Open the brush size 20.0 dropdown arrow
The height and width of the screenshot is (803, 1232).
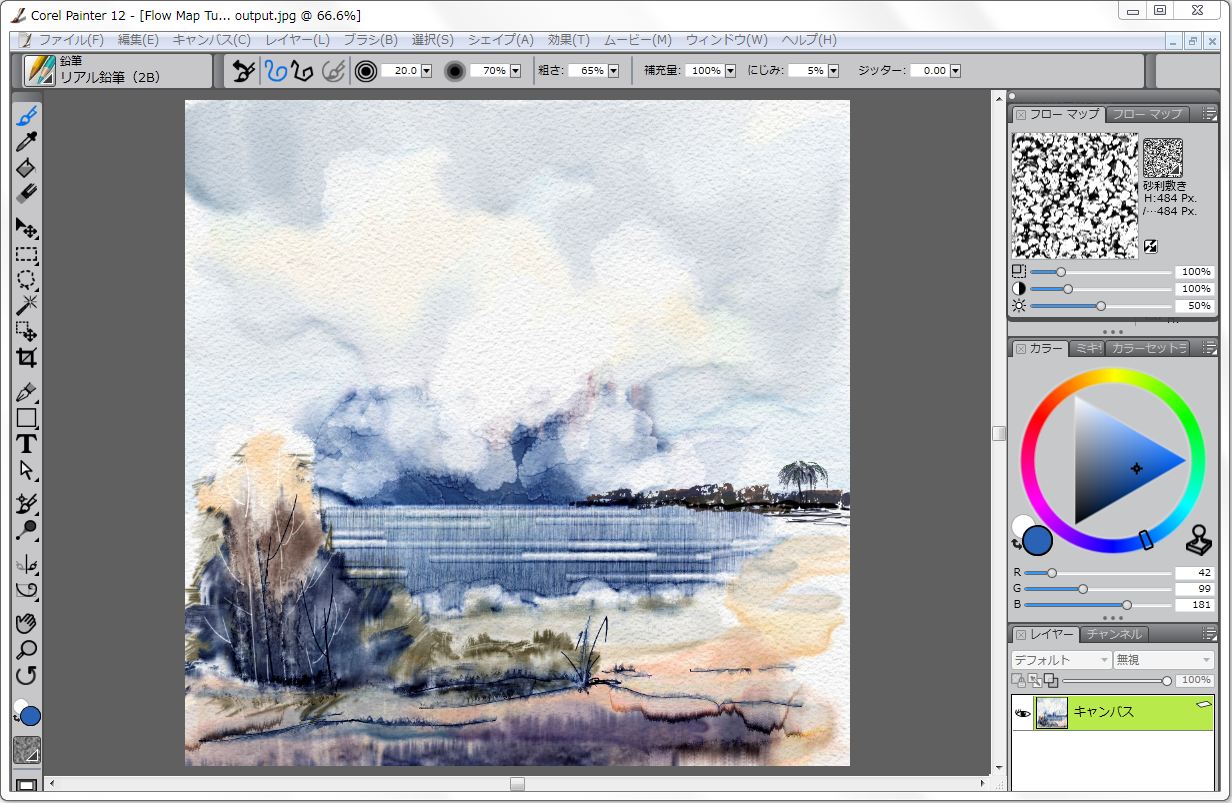tap(427, 71)
